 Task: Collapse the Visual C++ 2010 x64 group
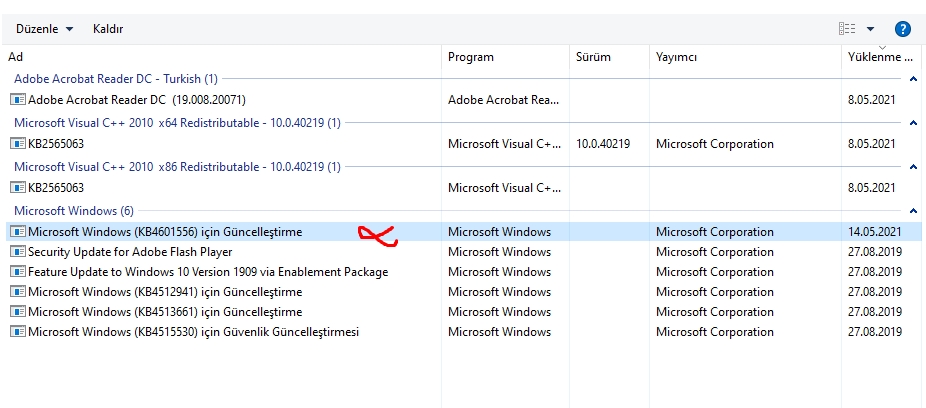pos(913,123)
